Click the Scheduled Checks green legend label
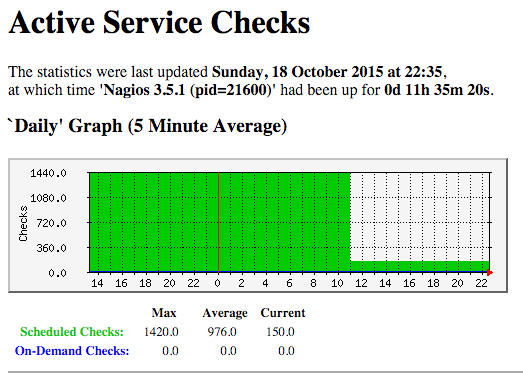 [x=72, y=332]
